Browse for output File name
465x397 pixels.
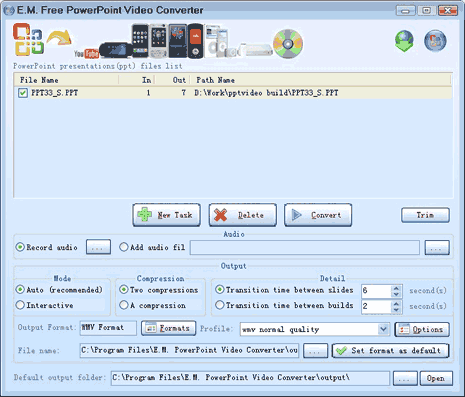[x=315, y=351]
